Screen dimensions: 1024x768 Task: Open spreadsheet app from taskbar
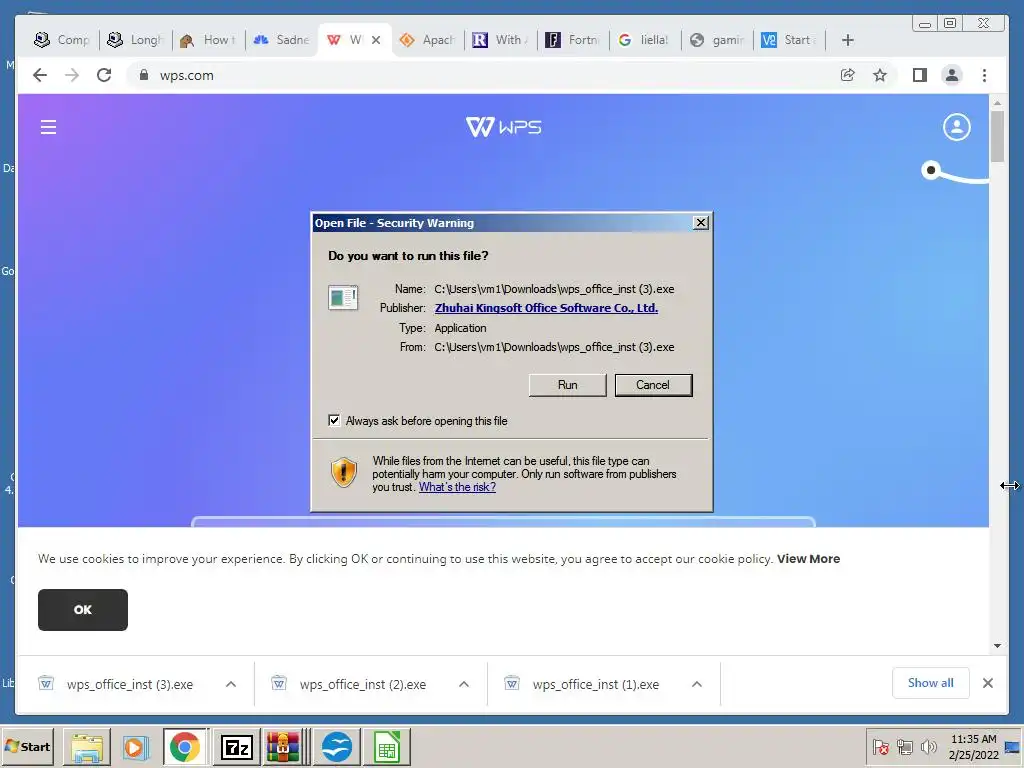[x=387, y=747]
